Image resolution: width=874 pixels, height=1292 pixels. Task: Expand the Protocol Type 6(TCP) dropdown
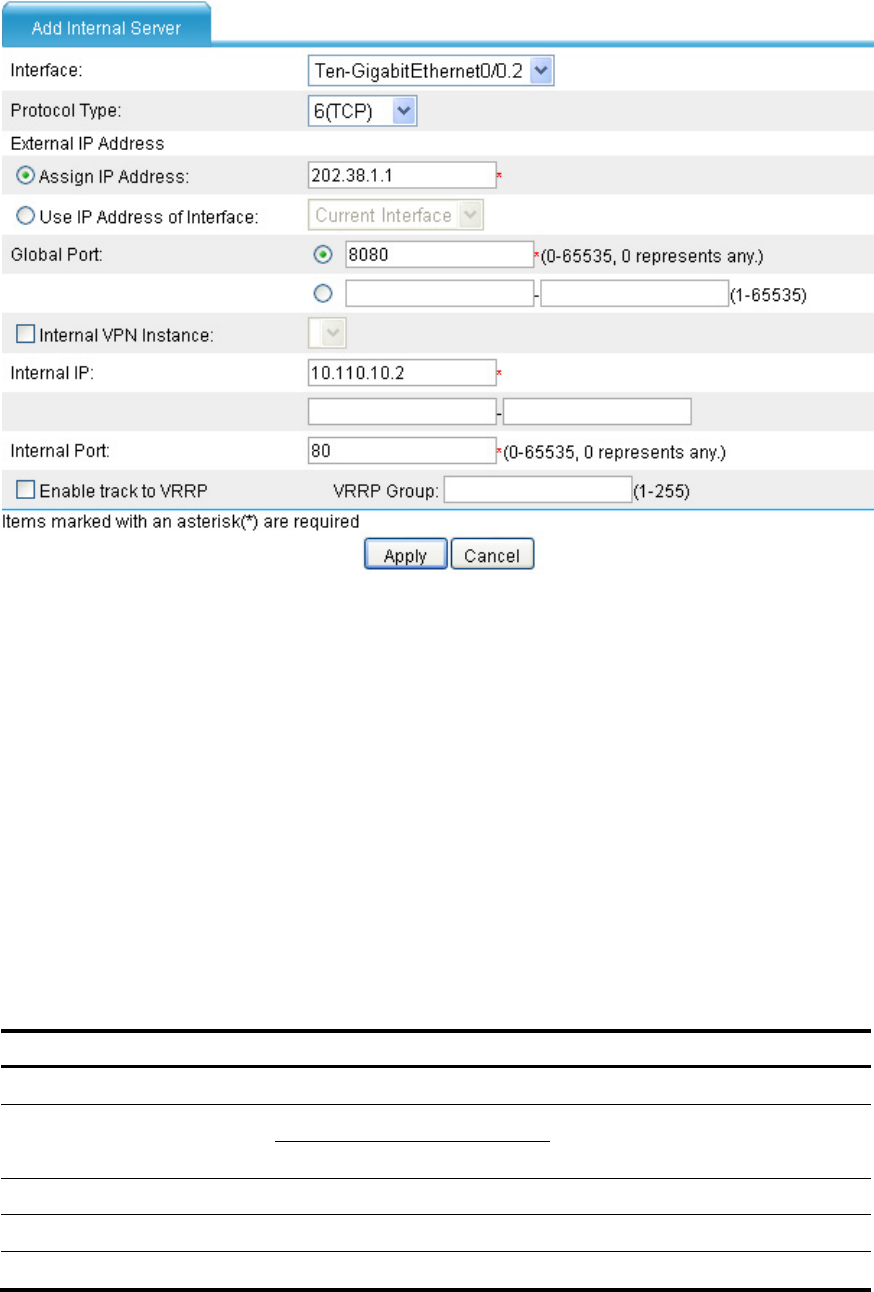coord(362,112)
